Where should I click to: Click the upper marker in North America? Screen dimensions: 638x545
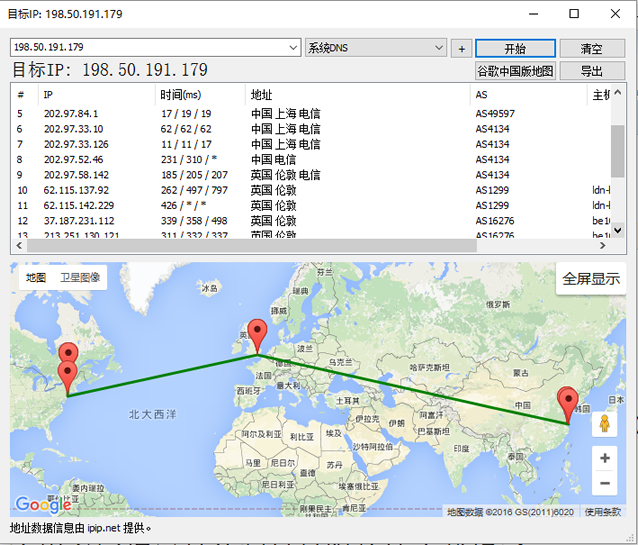tap(68, 354)
